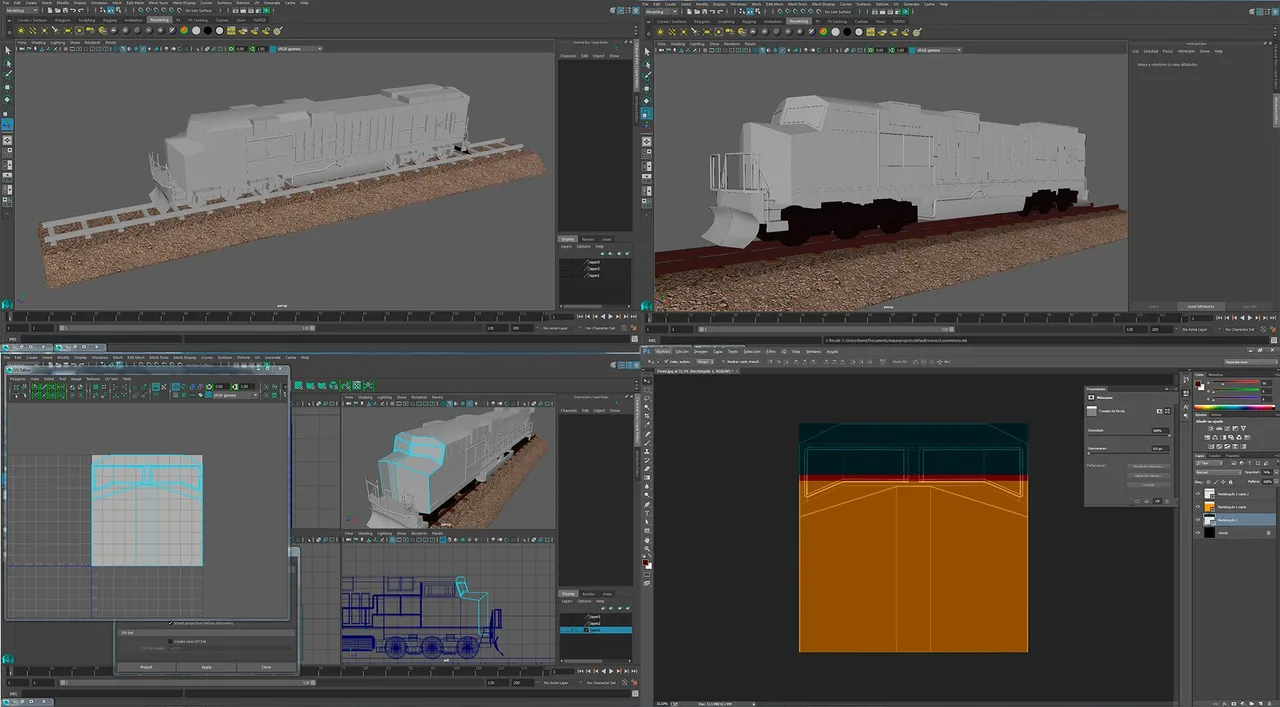Select the Clone Stamp tool in Photoshop

[x=647, y=451]
